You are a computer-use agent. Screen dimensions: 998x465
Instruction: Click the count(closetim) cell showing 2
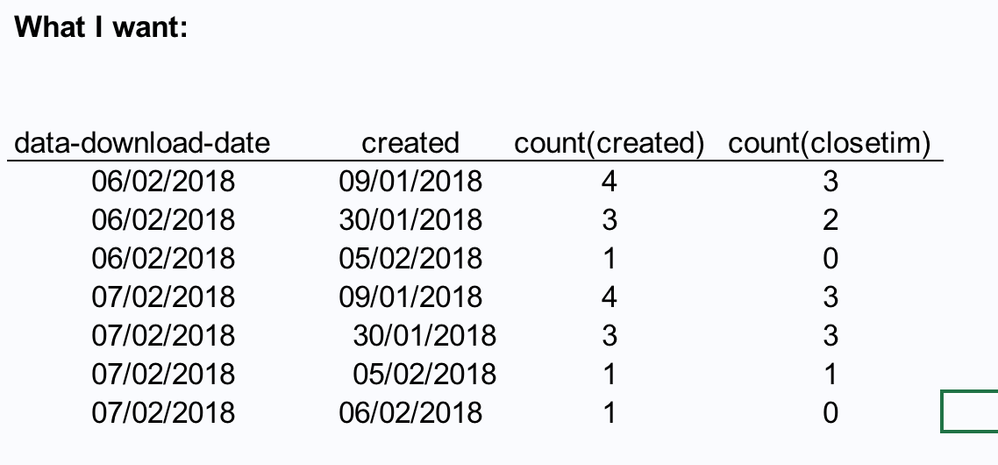click(x=830, y=220)
